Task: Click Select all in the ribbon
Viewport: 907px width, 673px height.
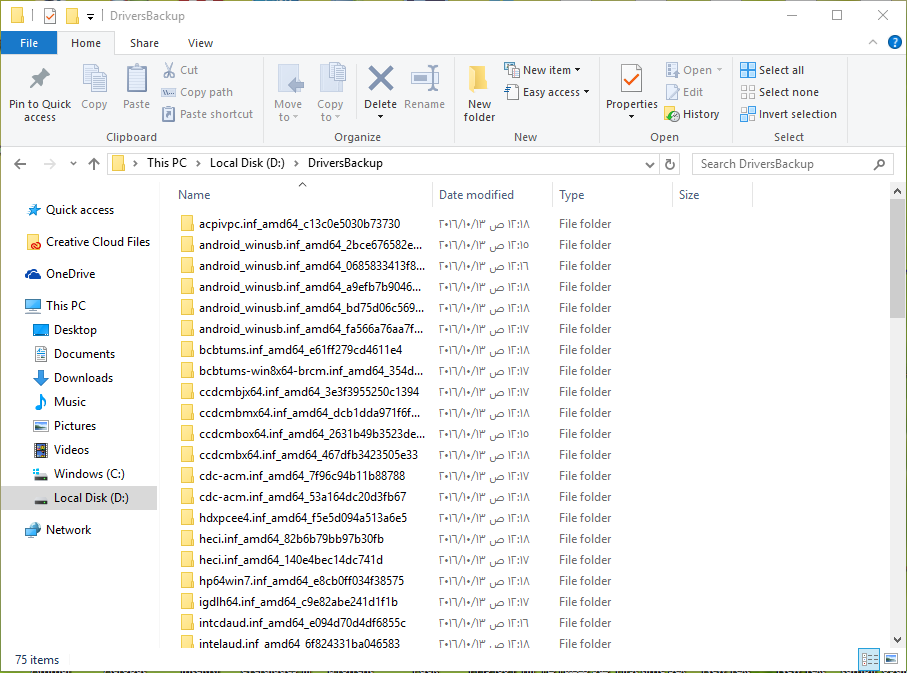Action: coord(772,70)
